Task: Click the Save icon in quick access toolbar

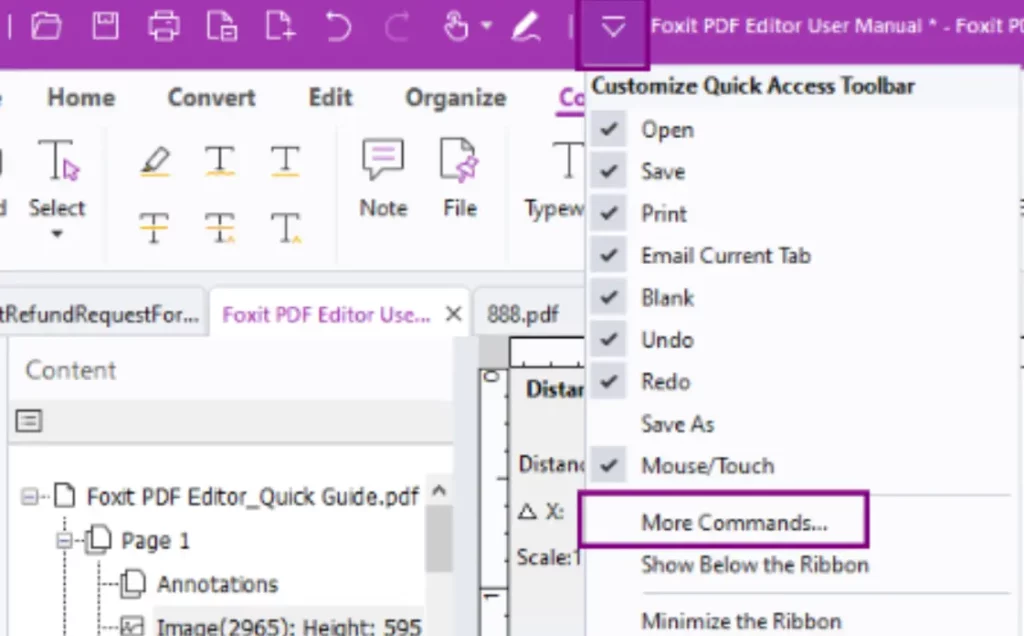Action: [x=105, y=26]
